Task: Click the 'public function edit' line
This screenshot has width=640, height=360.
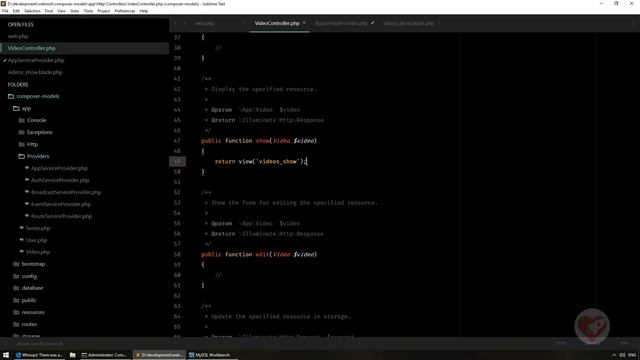Action: click(x=259, y=254)
